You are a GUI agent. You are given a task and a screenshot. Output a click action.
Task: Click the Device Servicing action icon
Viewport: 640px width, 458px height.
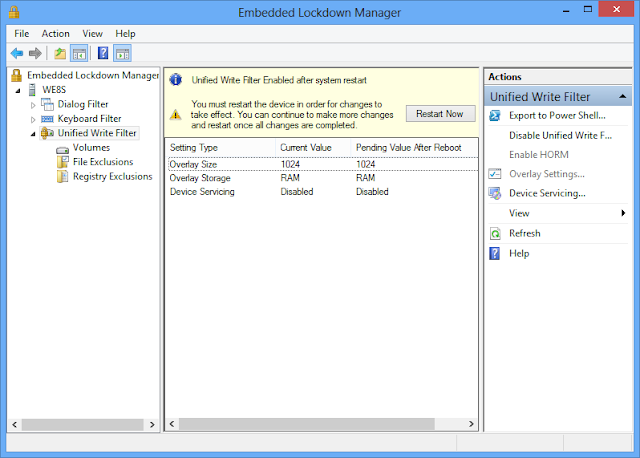(x=495, y=193)
